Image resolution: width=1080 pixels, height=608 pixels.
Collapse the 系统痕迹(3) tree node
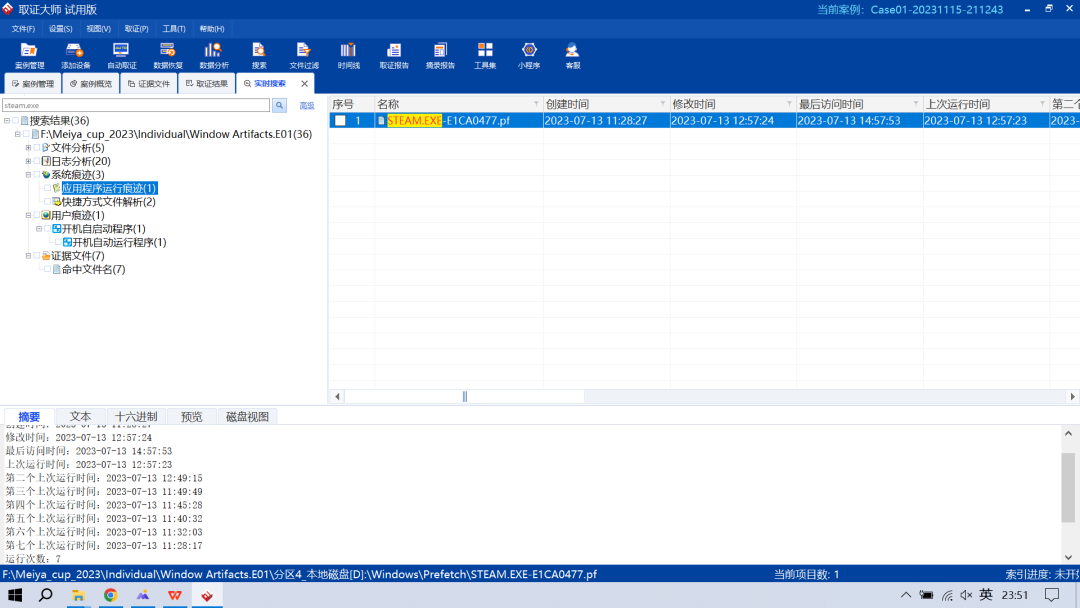pos(28,175)
